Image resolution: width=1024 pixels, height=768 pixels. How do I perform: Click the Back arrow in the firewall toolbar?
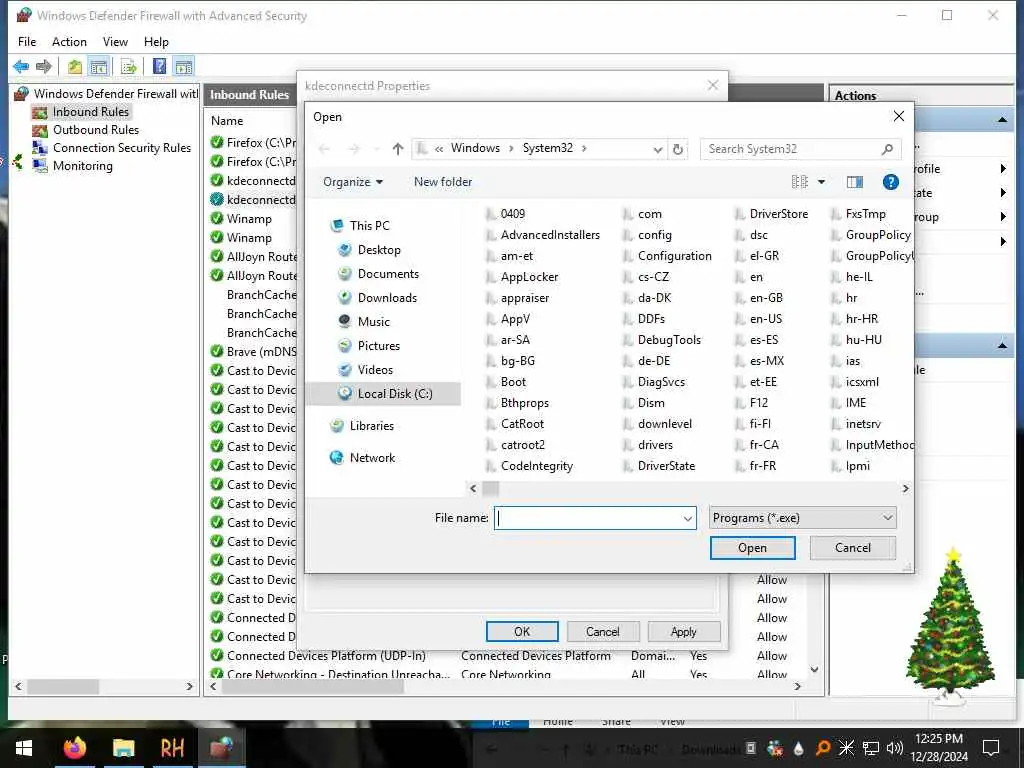point(21,66)
